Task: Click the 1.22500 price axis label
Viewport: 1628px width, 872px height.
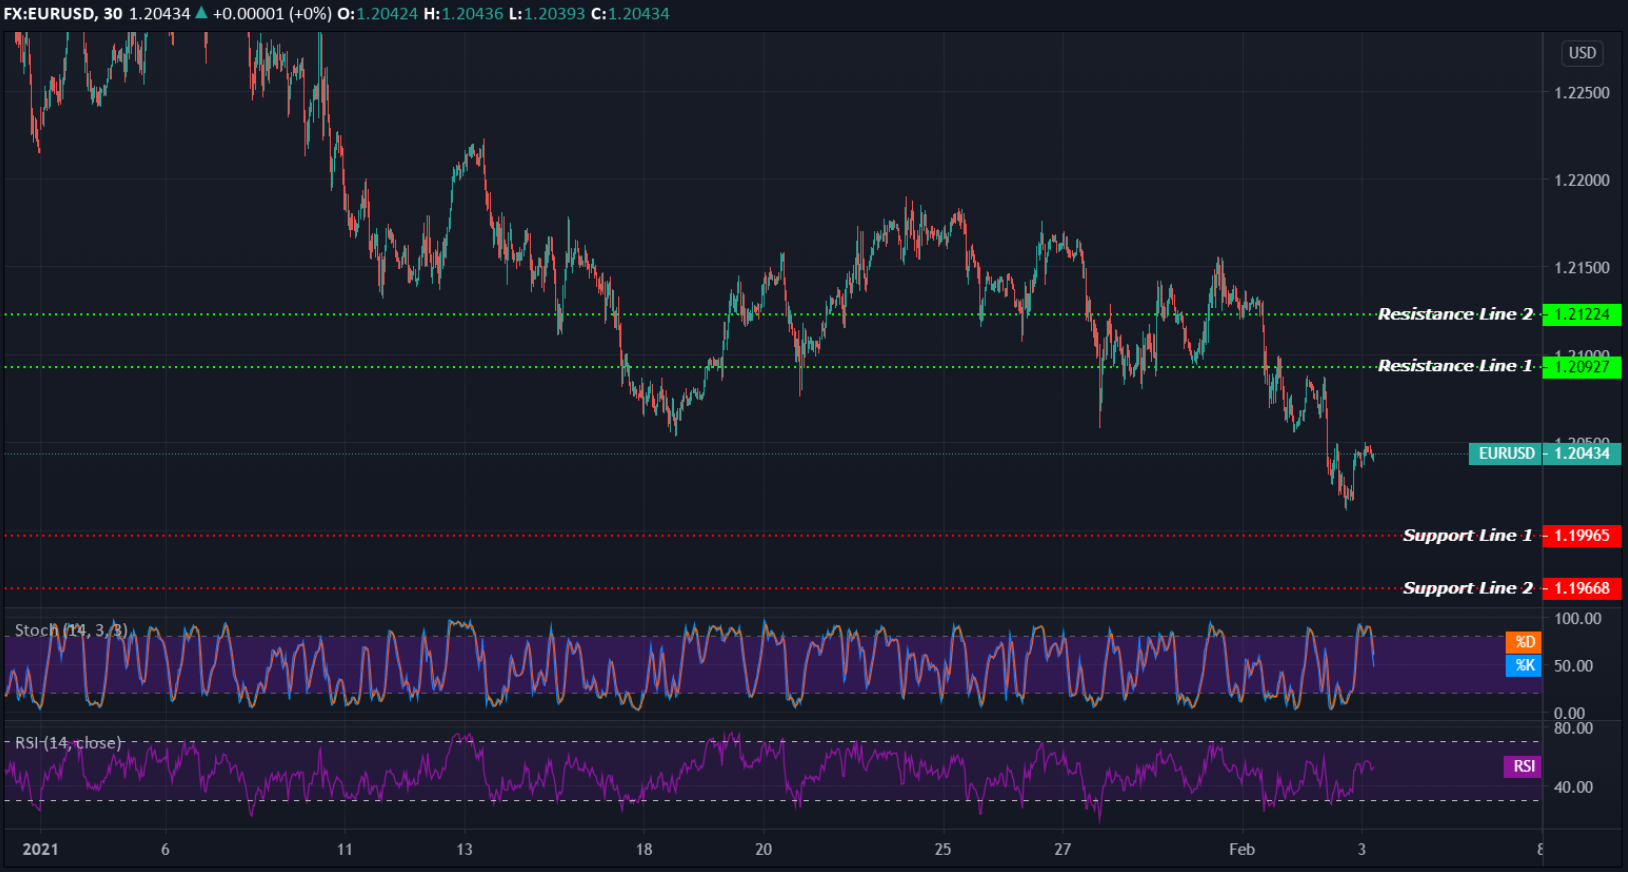Action: pyautogui.click(x=1582, y=93)
